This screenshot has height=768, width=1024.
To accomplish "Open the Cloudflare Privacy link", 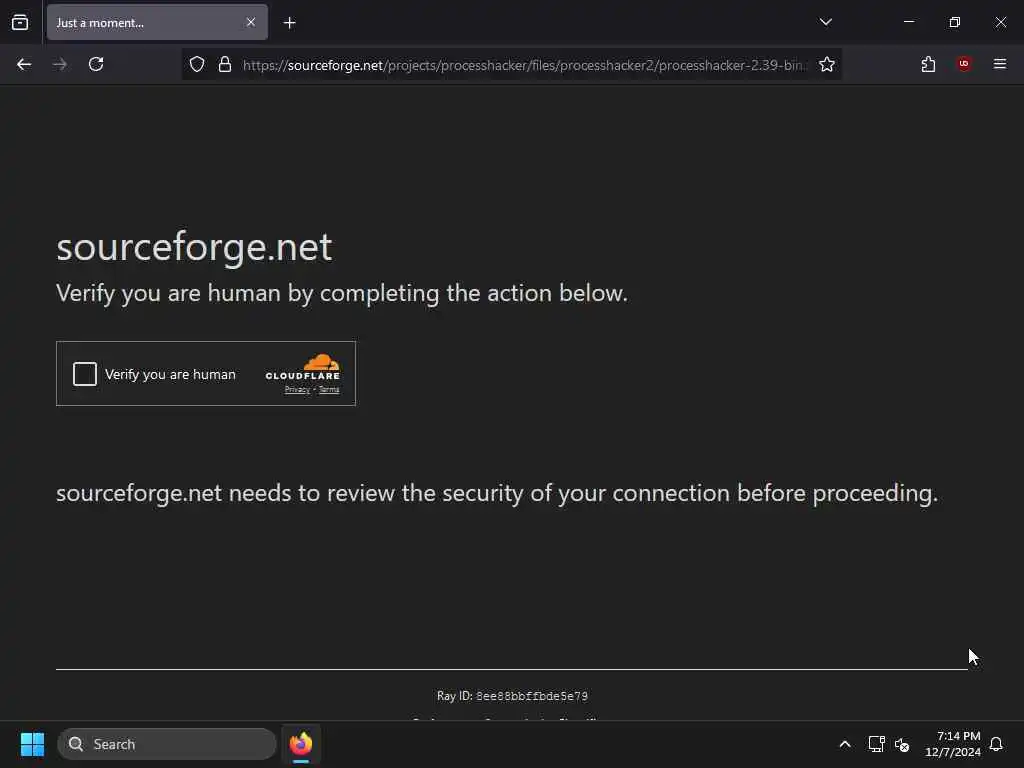I will click(x=297, y=390).
